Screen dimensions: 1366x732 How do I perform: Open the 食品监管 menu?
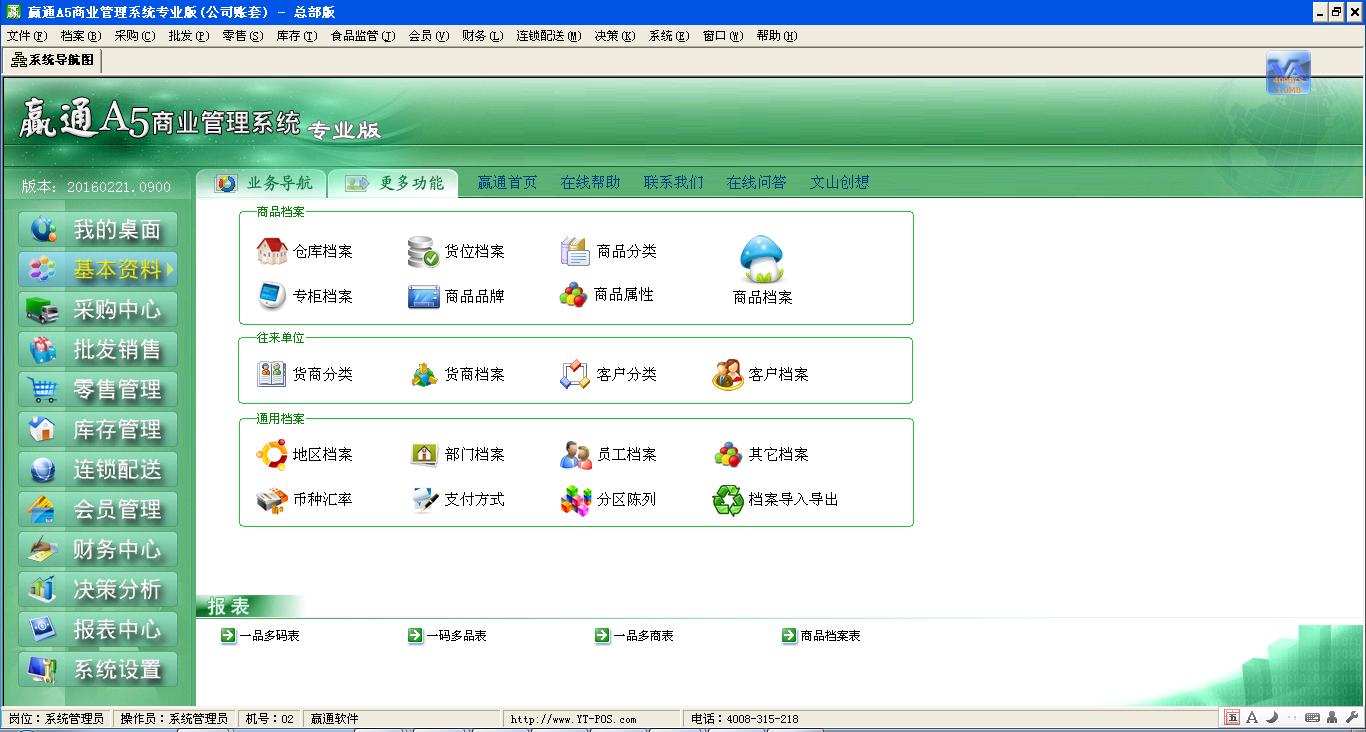point(363,35)
